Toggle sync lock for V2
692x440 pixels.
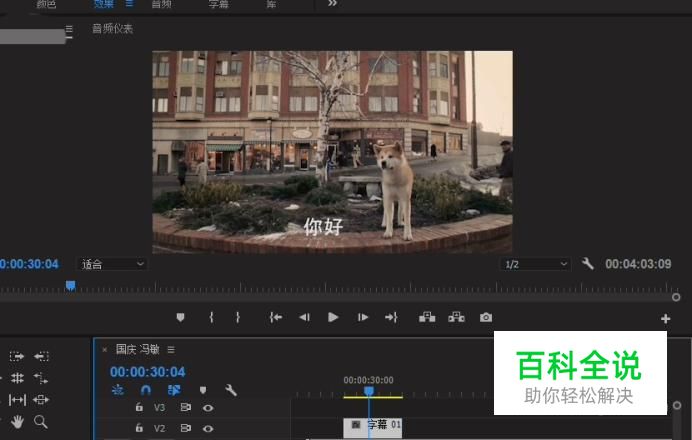(186, 428)
